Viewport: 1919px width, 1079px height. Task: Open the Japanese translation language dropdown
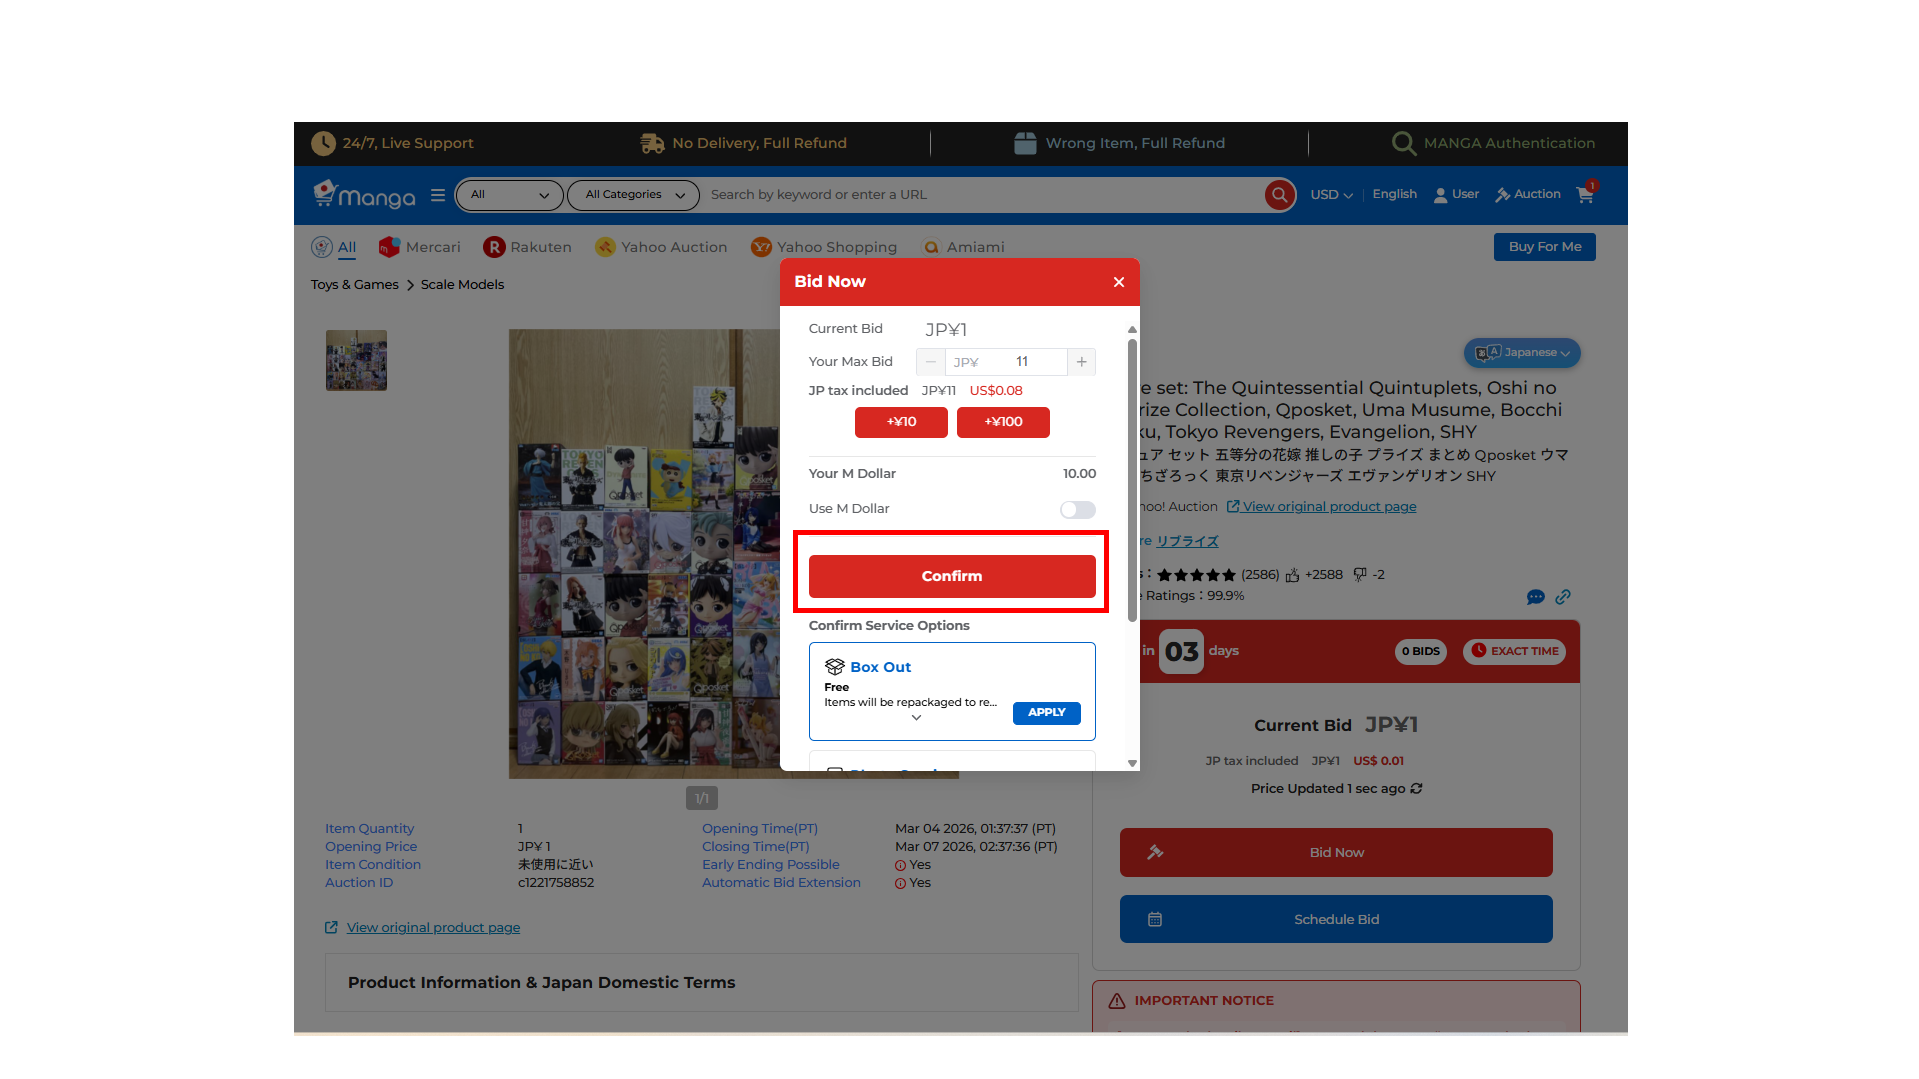(1522, 353)
